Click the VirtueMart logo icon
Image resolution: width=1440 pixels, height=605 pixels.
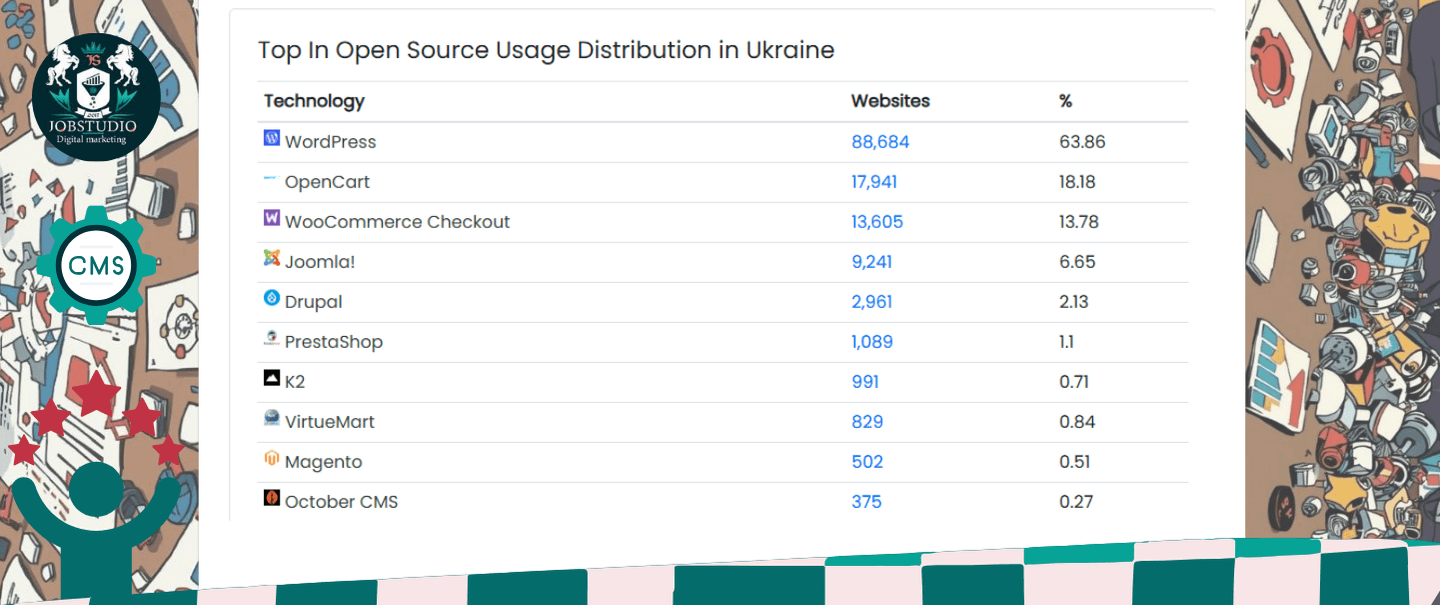271,418
